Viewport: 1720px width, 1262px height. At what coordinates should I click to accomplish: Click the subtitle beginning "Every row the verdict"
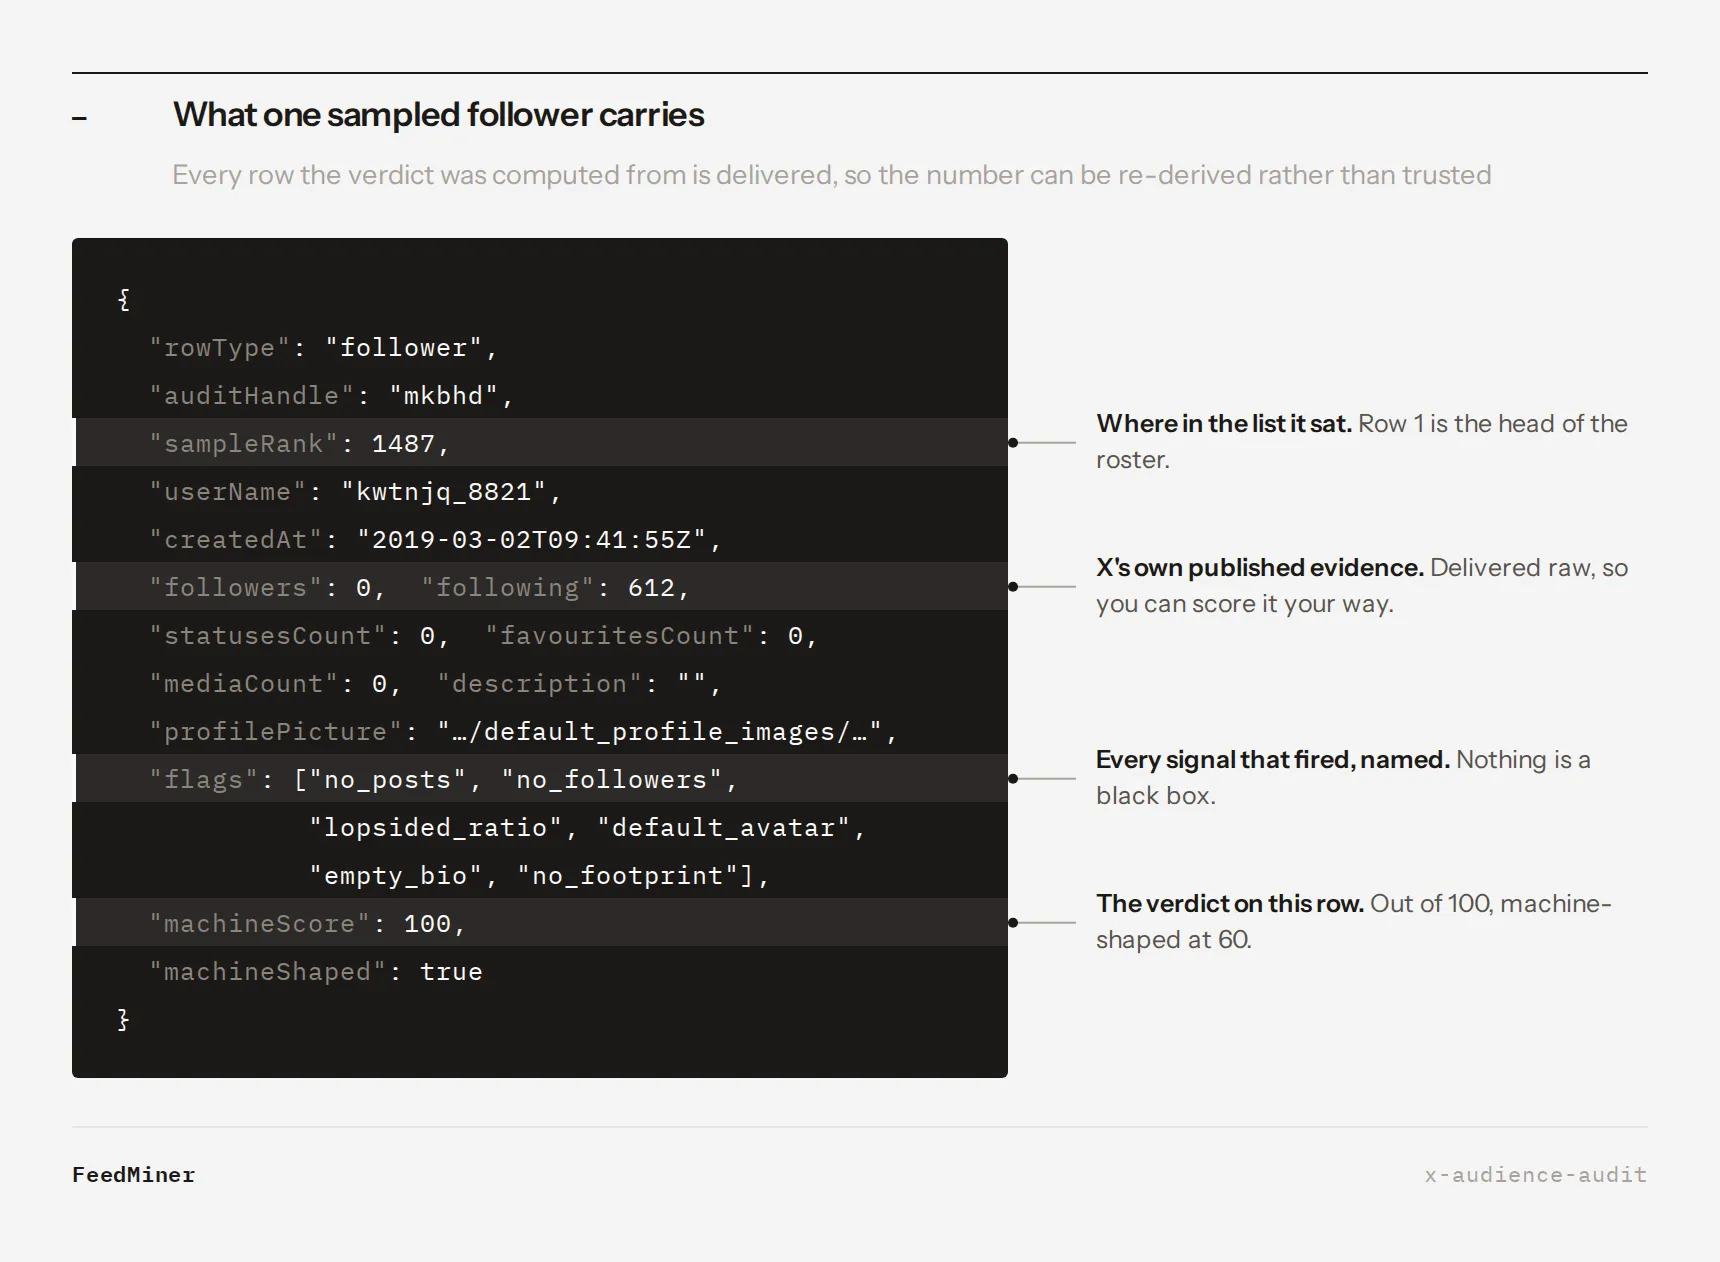pos(831,175)
